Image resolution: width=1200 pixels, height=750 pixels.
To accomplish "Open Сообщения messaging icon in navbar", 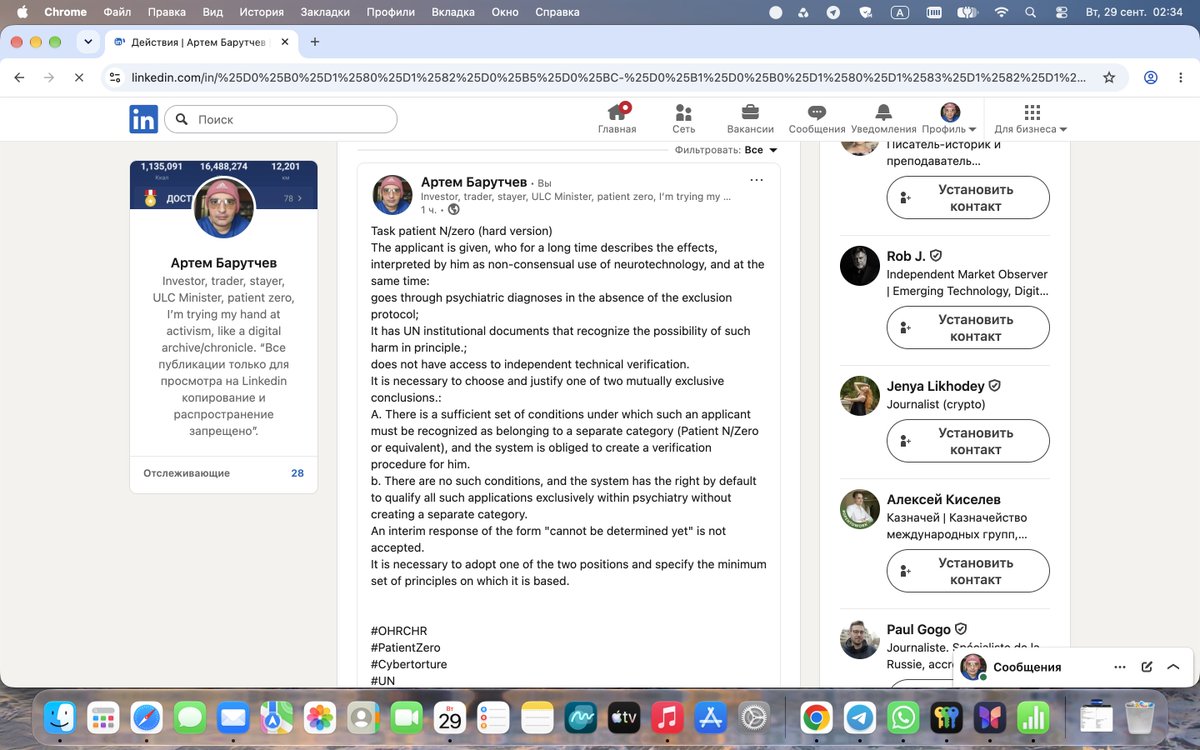I will 817,119.
